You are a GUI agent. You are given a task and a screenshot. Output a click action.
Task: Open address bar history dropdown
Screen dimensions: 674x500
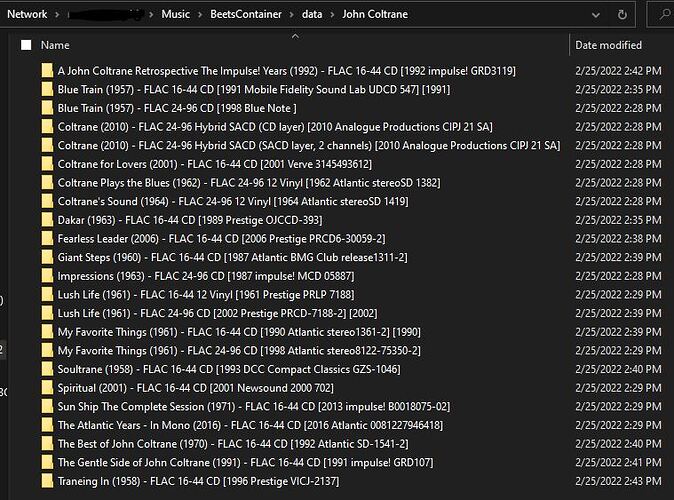595,15
